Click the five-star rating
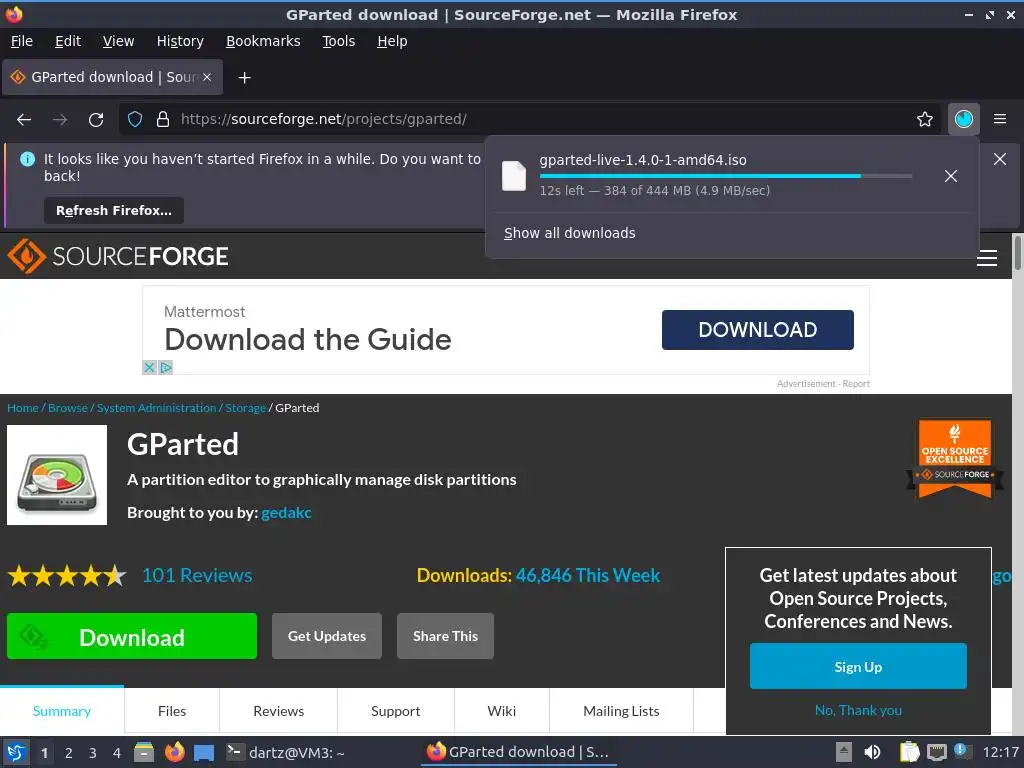The width and height of the screenshot is (1024, 768). tap(67, 576)
